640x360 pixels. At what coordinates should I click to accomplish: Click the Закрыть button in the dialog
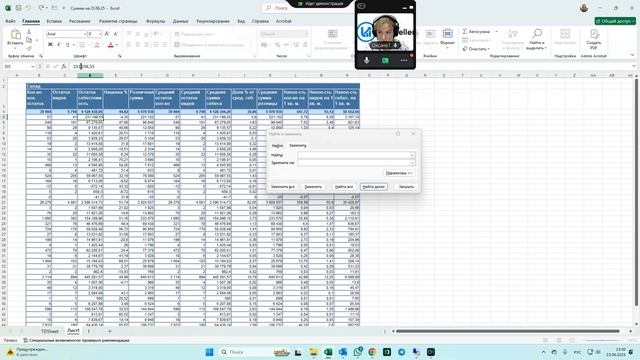[x=406, y=187]
